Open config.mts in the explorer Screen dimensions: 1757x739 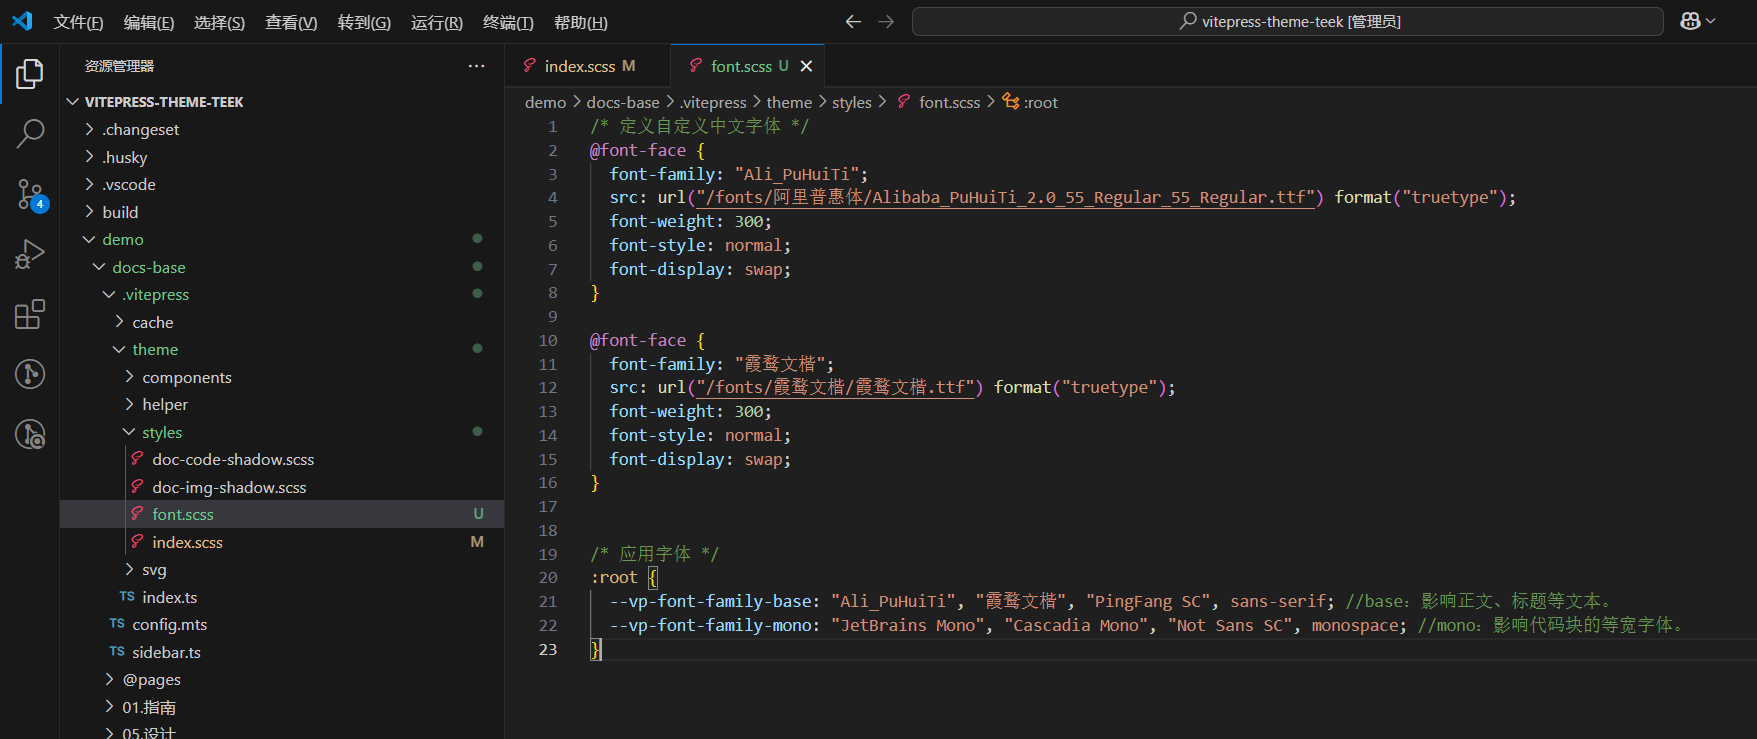point(282,624)
